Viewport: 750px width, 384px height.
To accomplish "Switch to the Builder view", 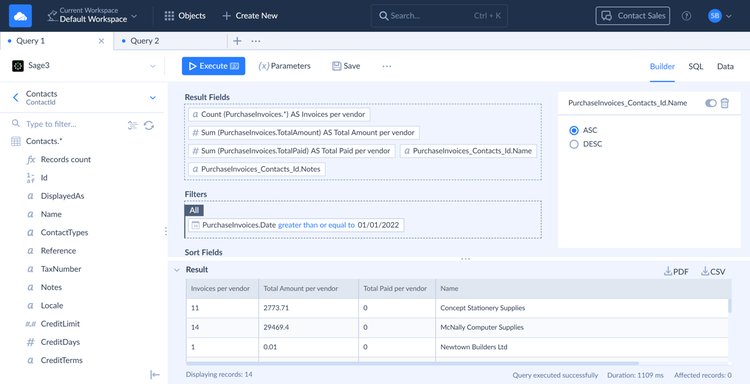I will [662, 66].
